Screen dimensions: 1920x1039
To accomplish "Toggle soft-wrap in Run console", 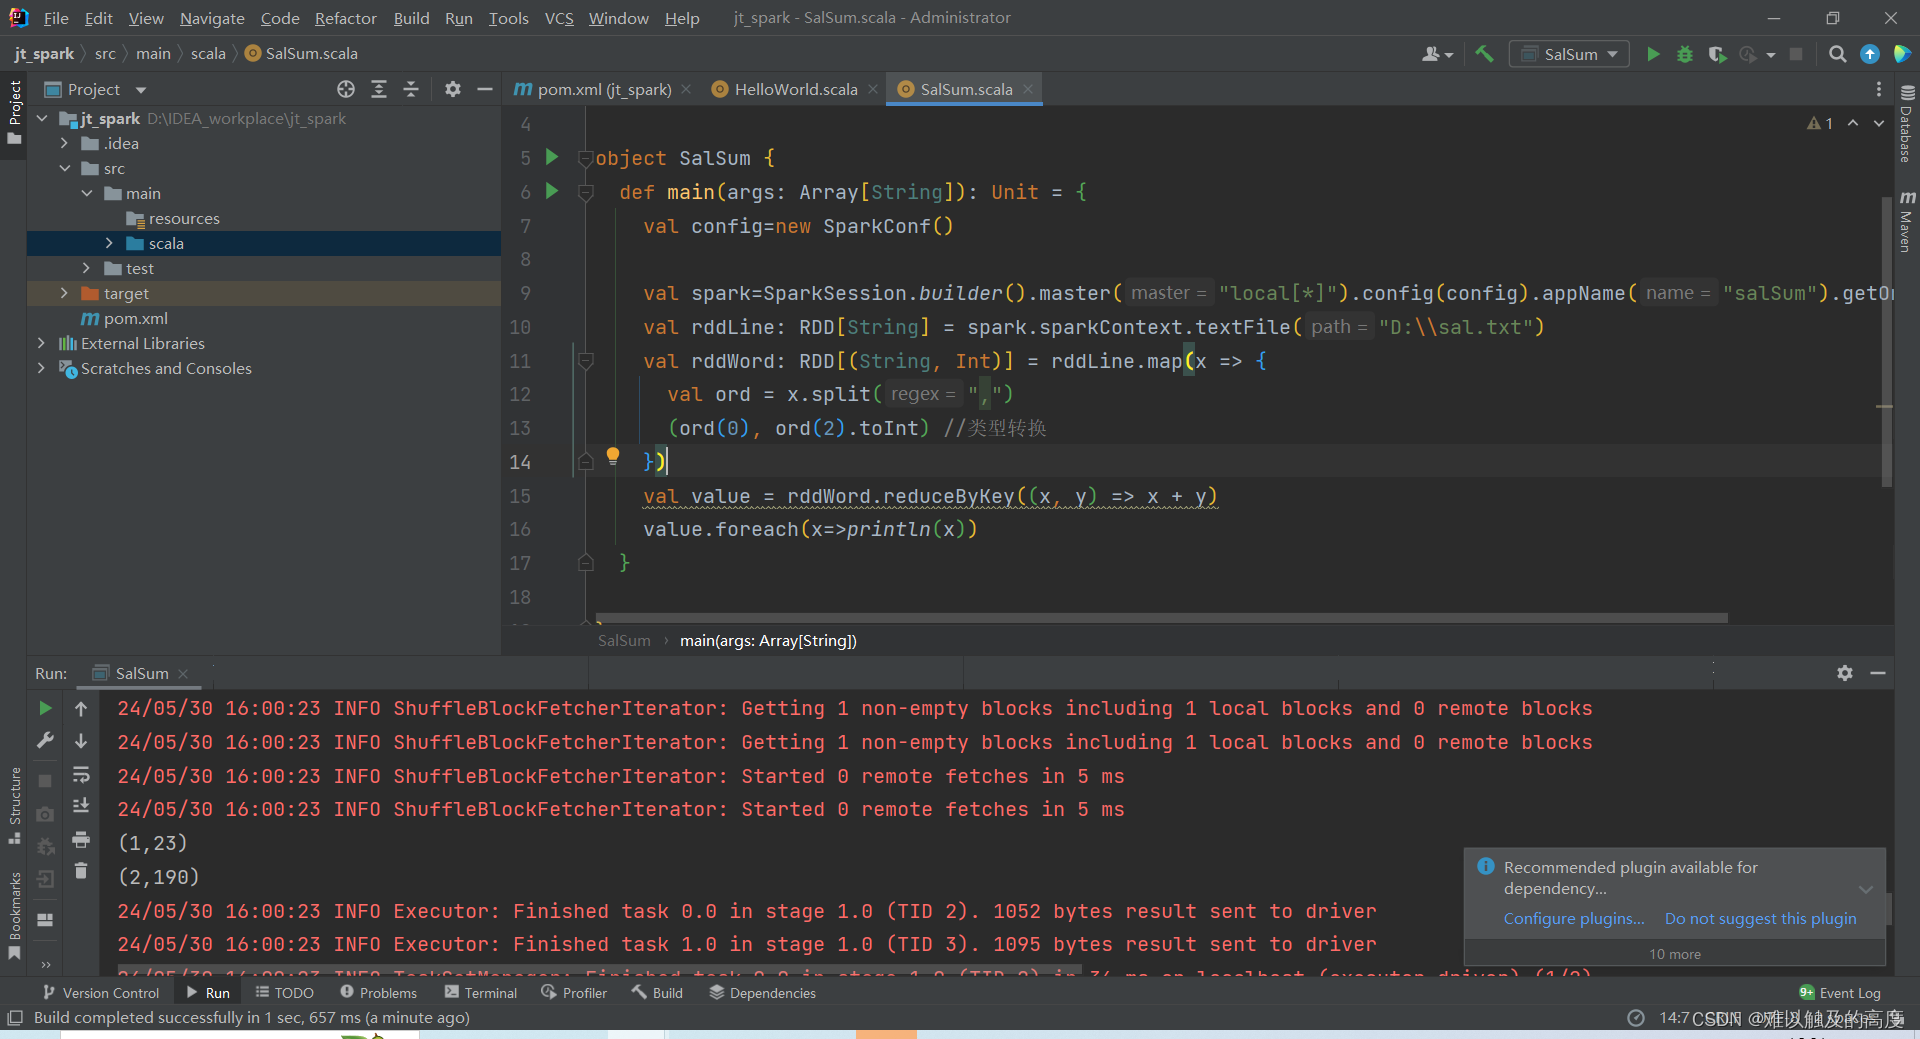I will [x=81, y=775].
